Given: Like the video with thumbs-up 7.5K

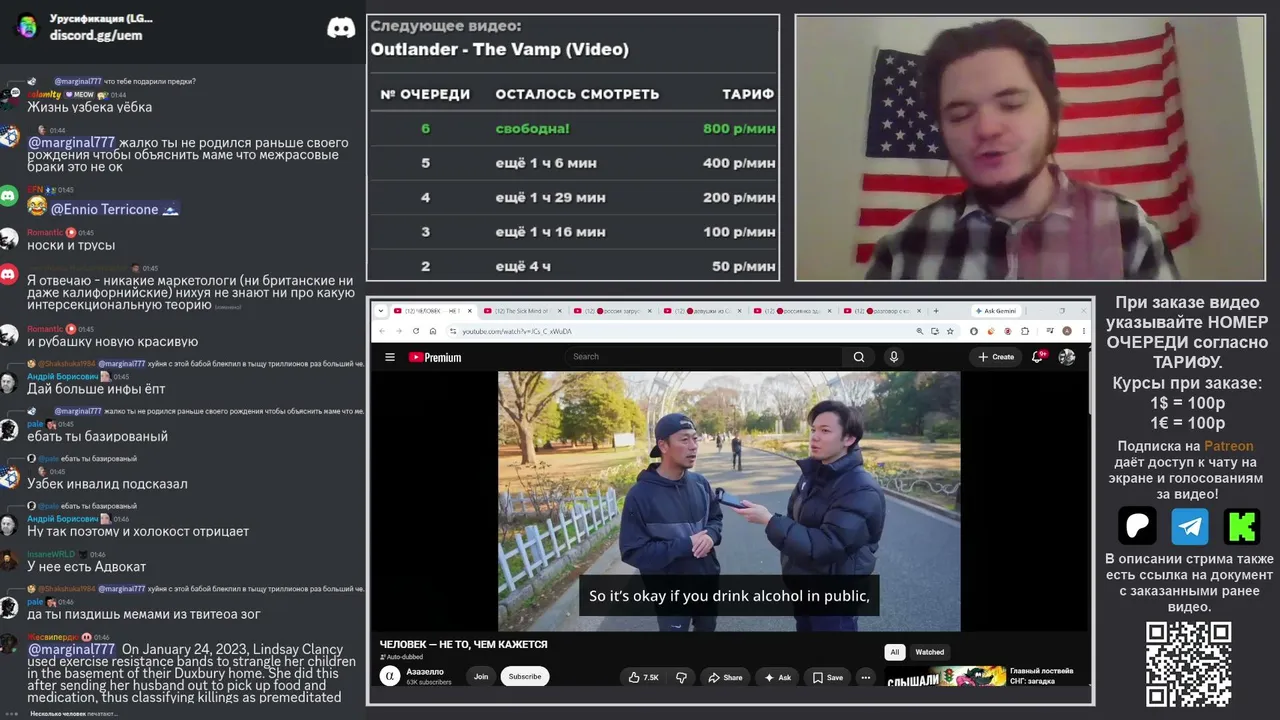Looking at the screenshot, I should click(643, 677).
